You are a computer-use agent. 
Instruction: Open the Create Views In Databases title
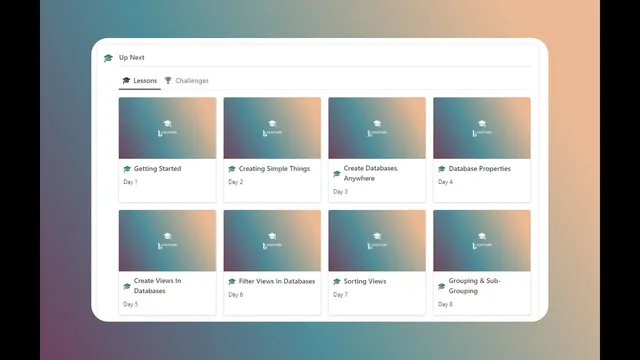[x=157, y=286]
